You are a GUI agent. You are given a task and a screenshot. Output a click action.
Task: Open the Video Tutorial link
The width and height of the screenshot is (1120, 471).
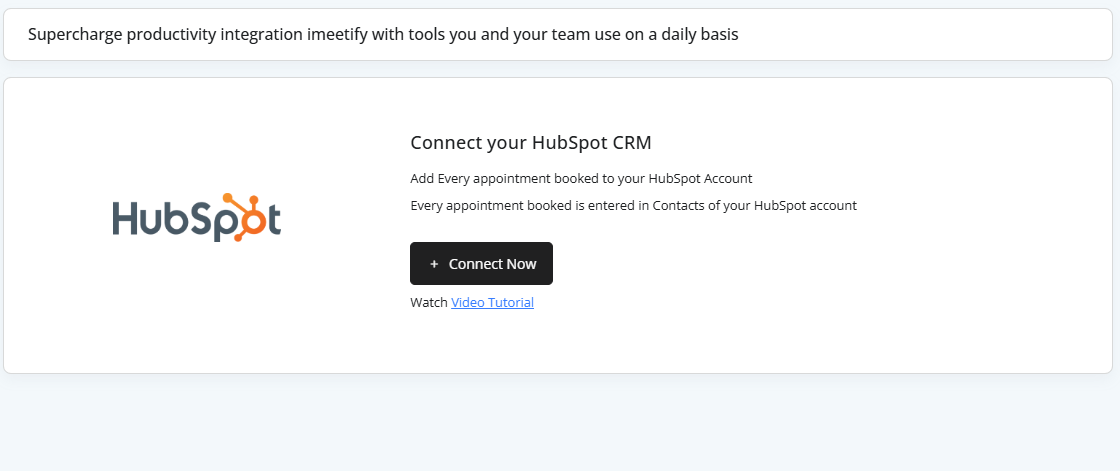tap(492, 302)
